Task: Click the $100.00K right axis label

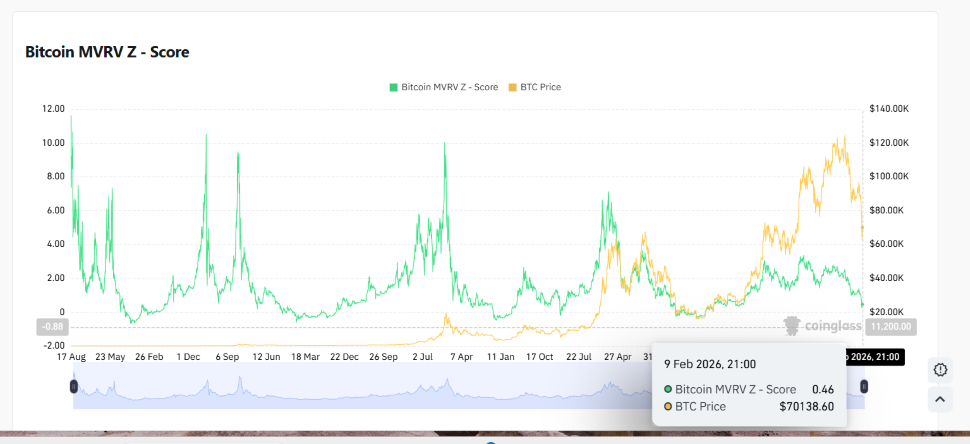Action: (x=889, y=176)
